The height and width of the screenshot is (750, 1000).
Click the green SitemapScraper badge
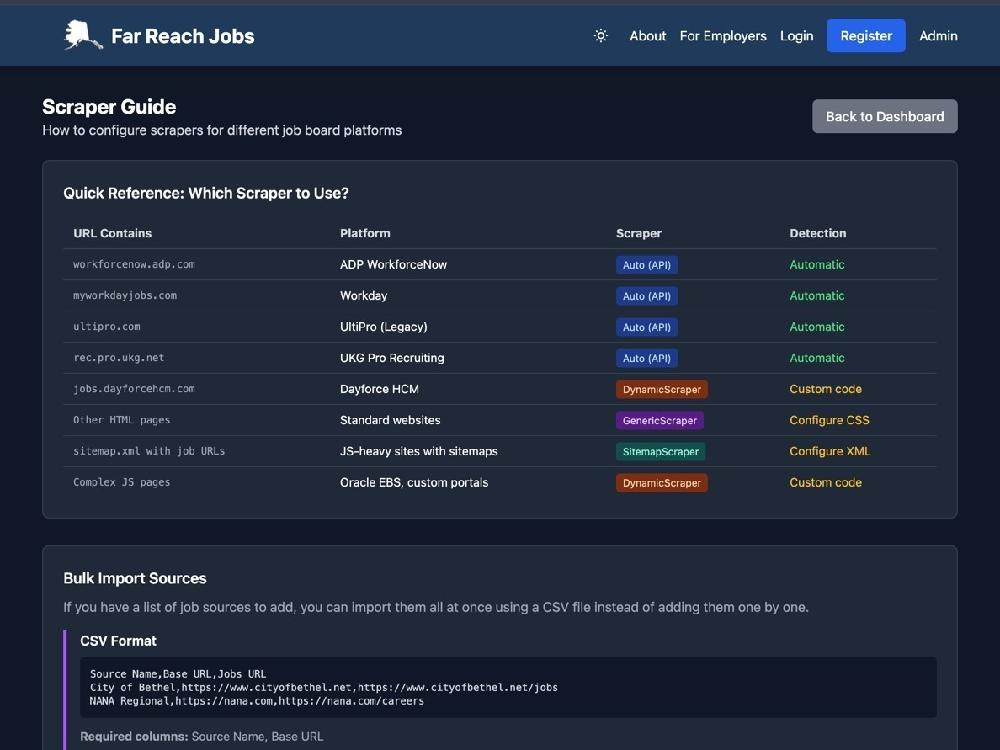[x=660, y=452]
